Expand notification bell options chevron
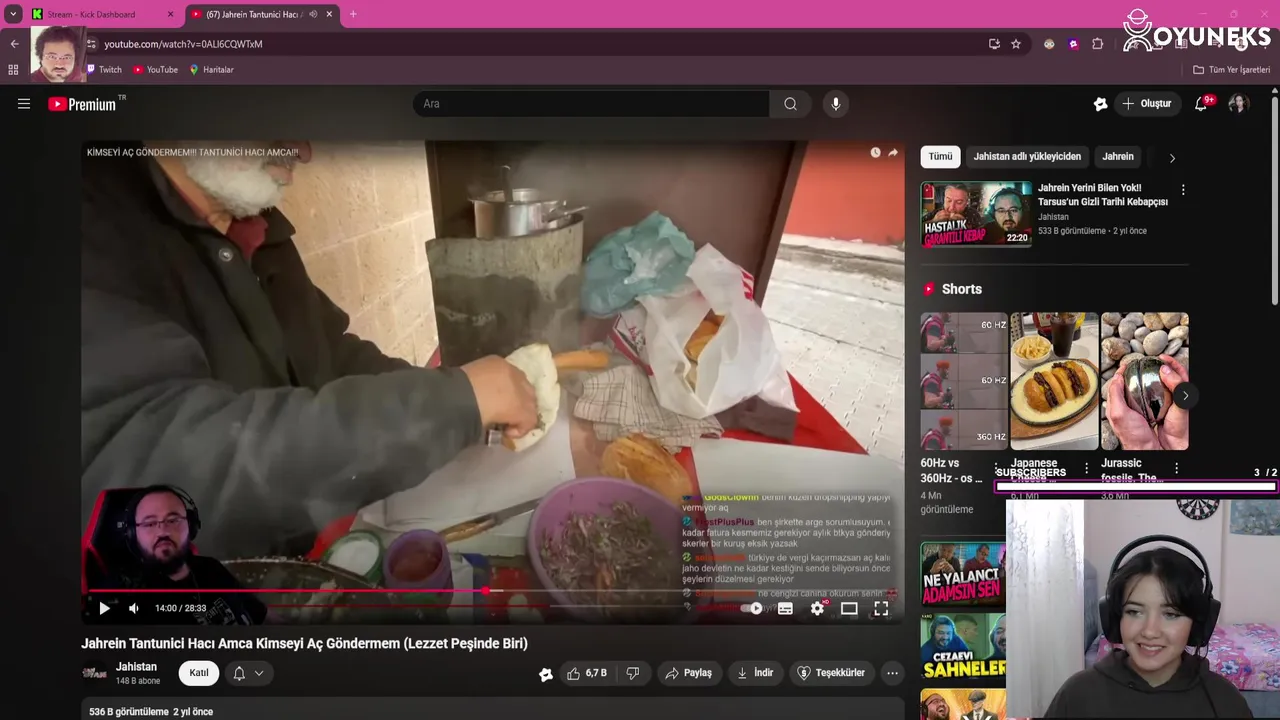This screenshot has height=720, width=1280. click(259, 673)
